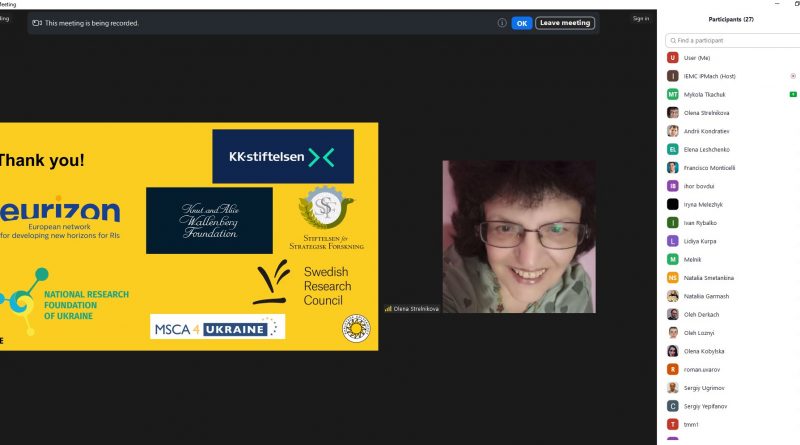Click the shared Thank you slide

(188, 236)
